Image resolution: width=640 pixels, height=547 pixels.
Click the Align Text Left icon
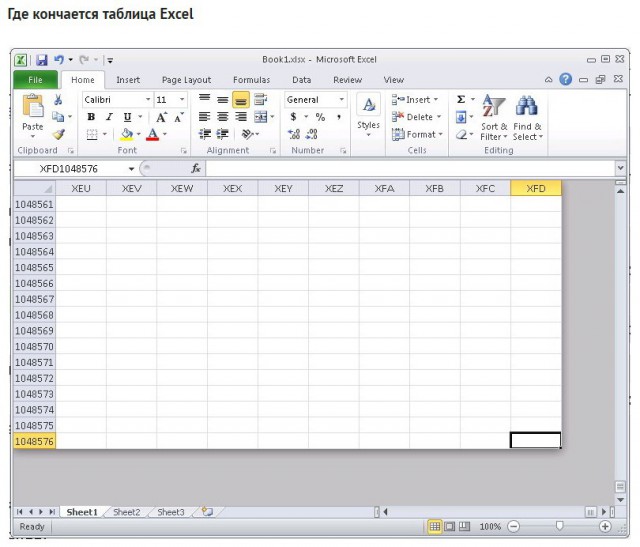(204, 117)
